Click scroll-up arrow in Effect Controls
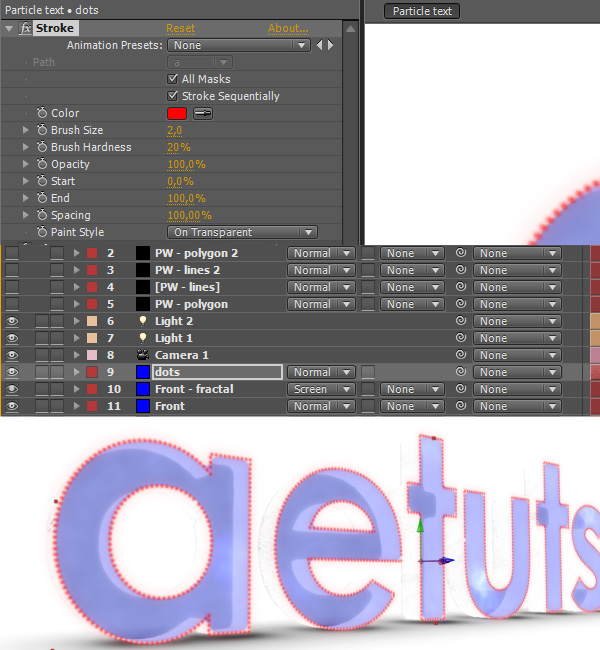 [x=350, y=29]
